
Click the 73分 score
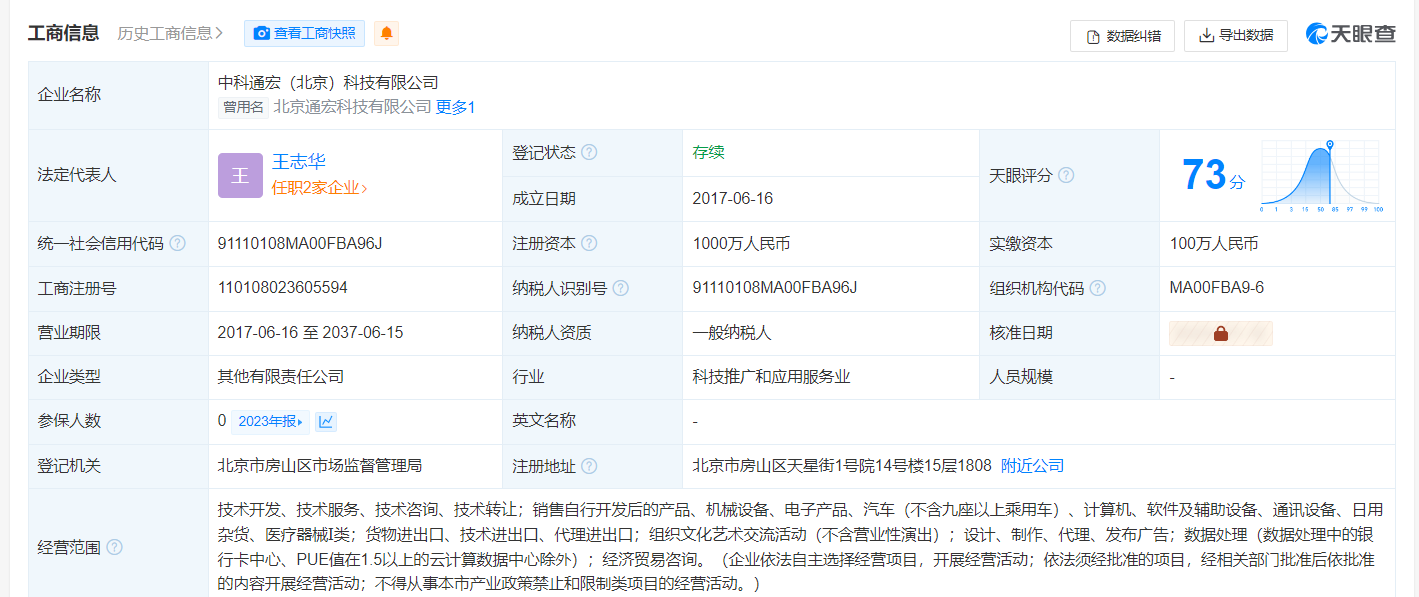(x=1214, y=175)
